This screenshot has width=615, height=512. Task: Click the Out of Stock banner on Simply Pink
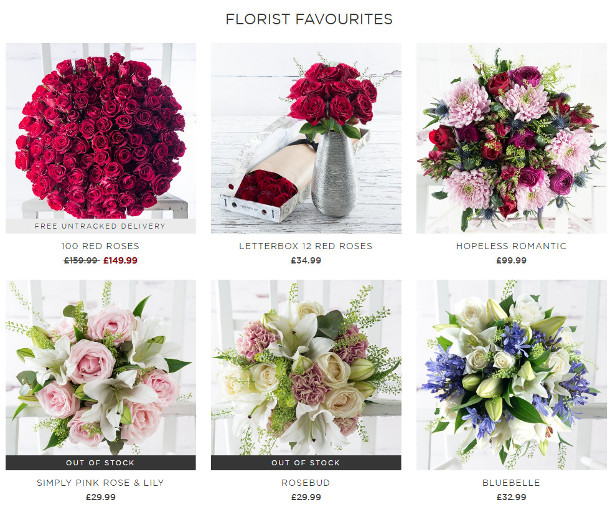pos(101,463)
